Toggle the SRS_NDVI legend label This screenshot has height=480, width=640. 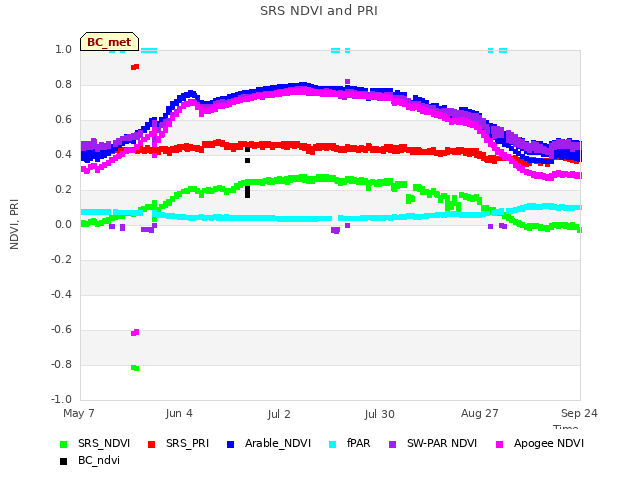pos(104,444)
